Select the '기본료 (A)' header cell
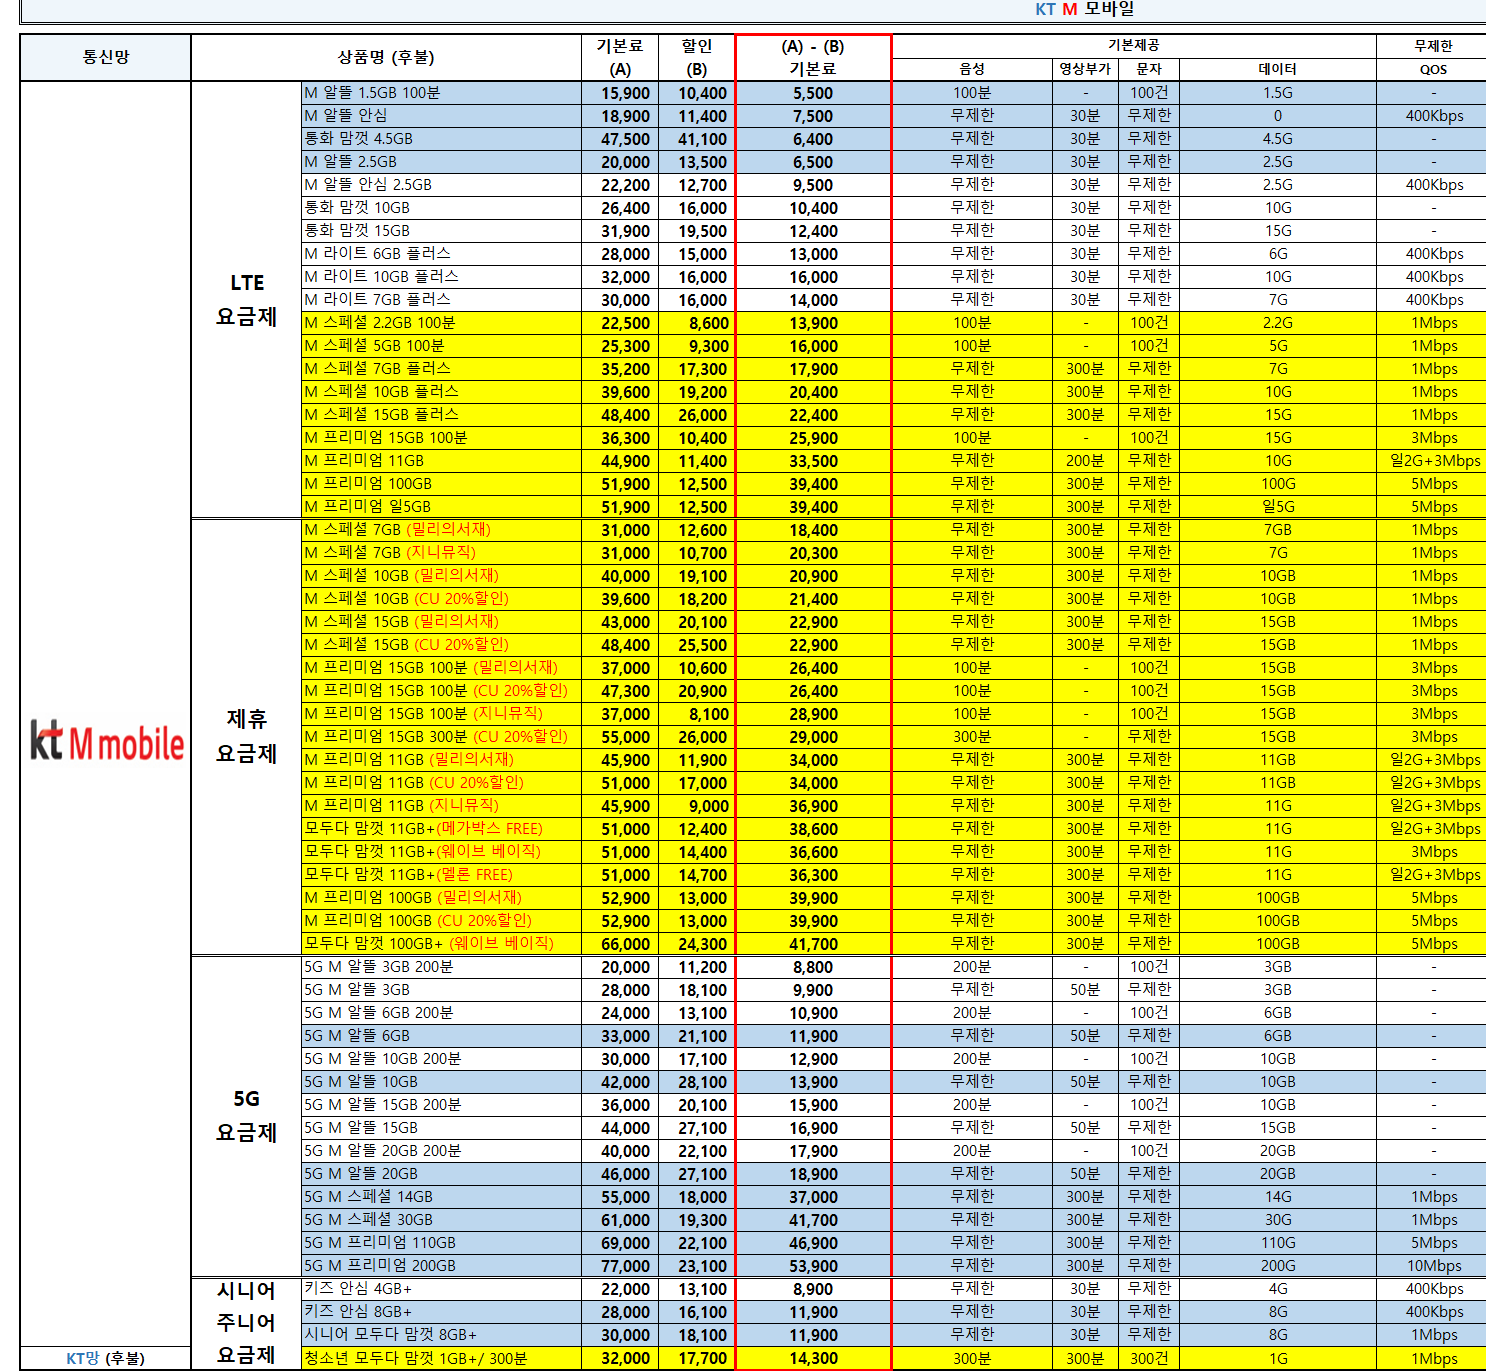 [620, 57]
